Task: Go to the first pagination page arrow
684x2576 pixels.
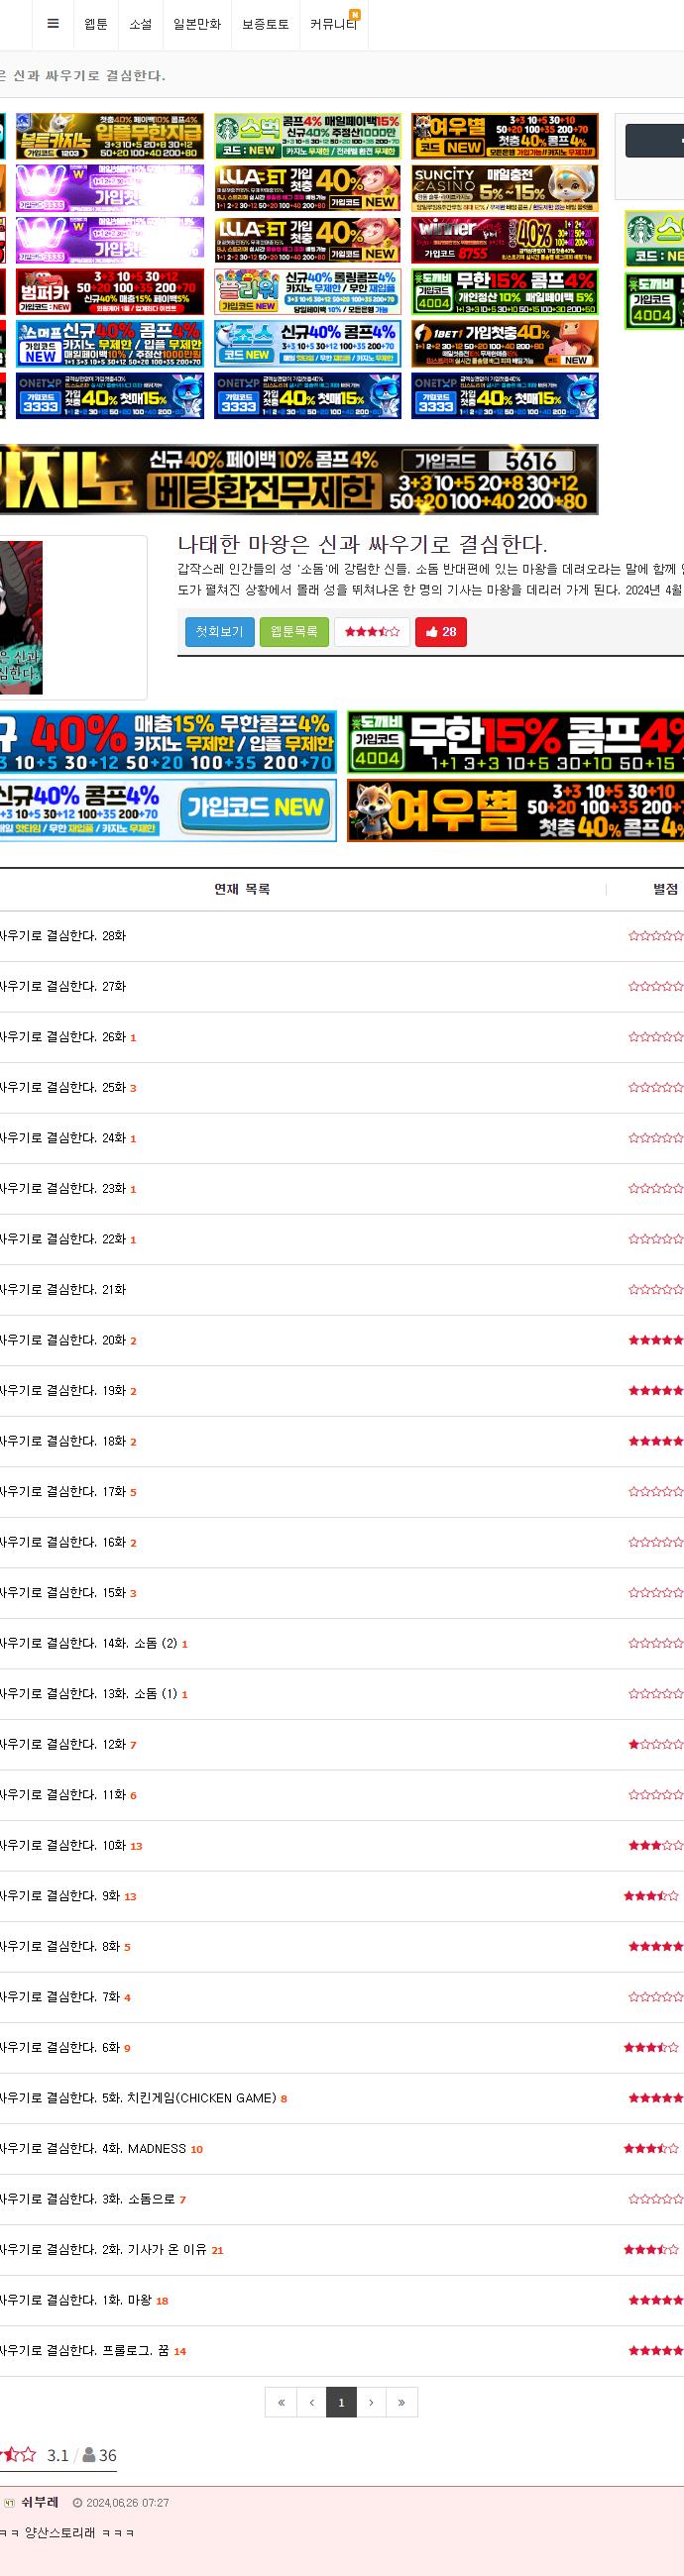Action: [x=281, y=2402]
